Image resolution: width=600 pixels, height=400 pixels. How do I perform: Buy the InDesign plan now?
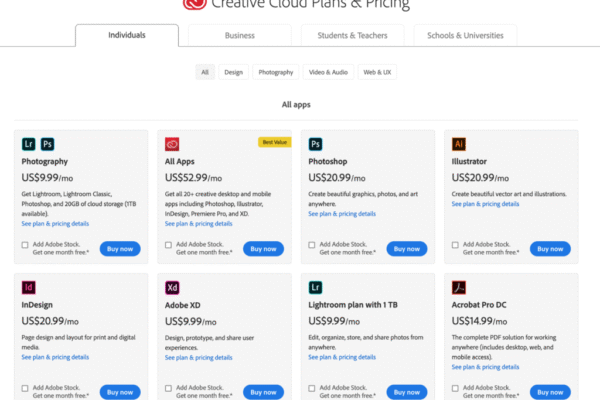[x=120, y=392]
